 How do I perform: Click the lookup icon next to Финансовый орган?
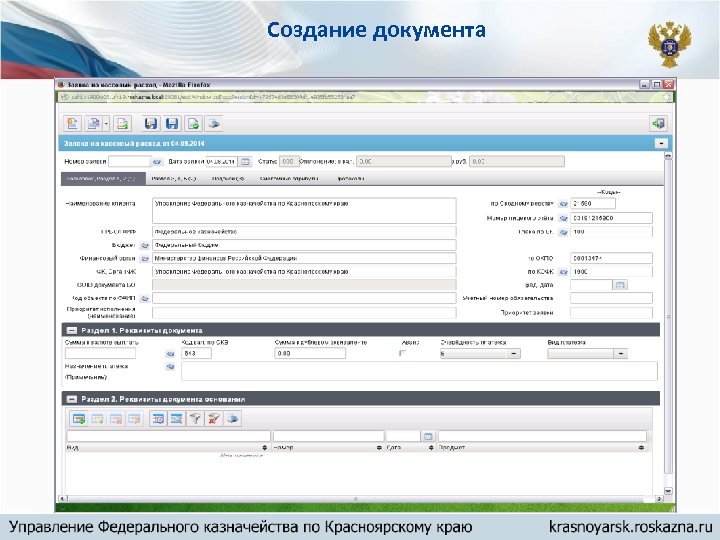[x=144, y=259]
